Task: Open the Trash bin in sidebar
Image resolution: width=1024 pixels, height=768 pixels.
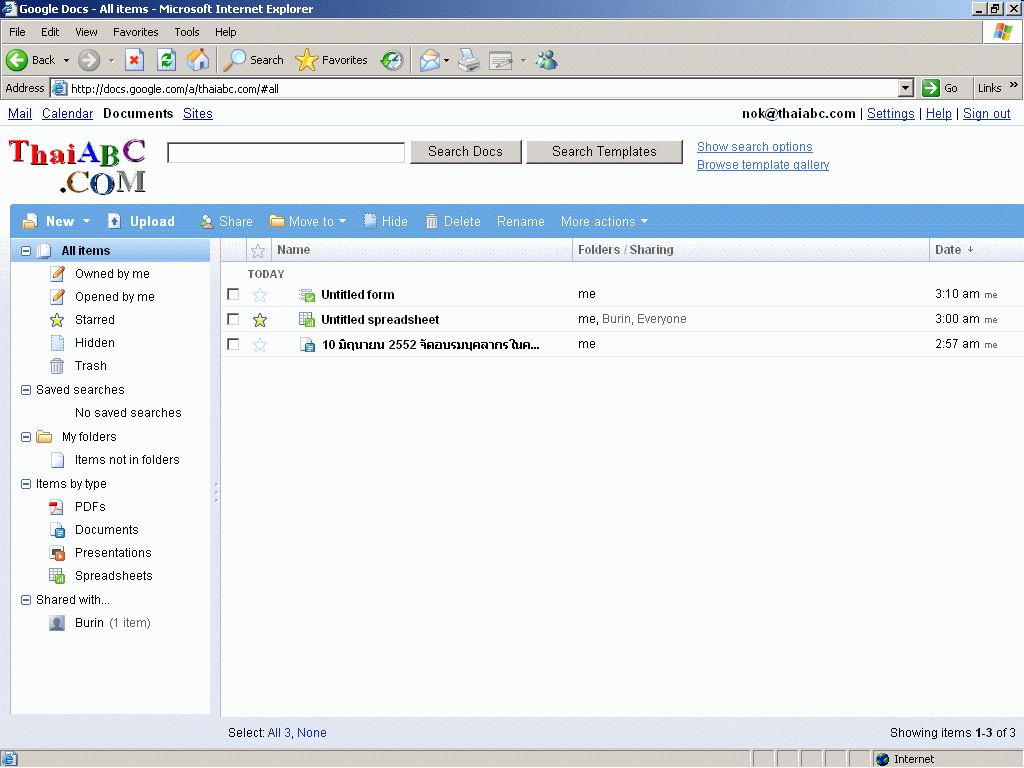Action: pos(90,366)
